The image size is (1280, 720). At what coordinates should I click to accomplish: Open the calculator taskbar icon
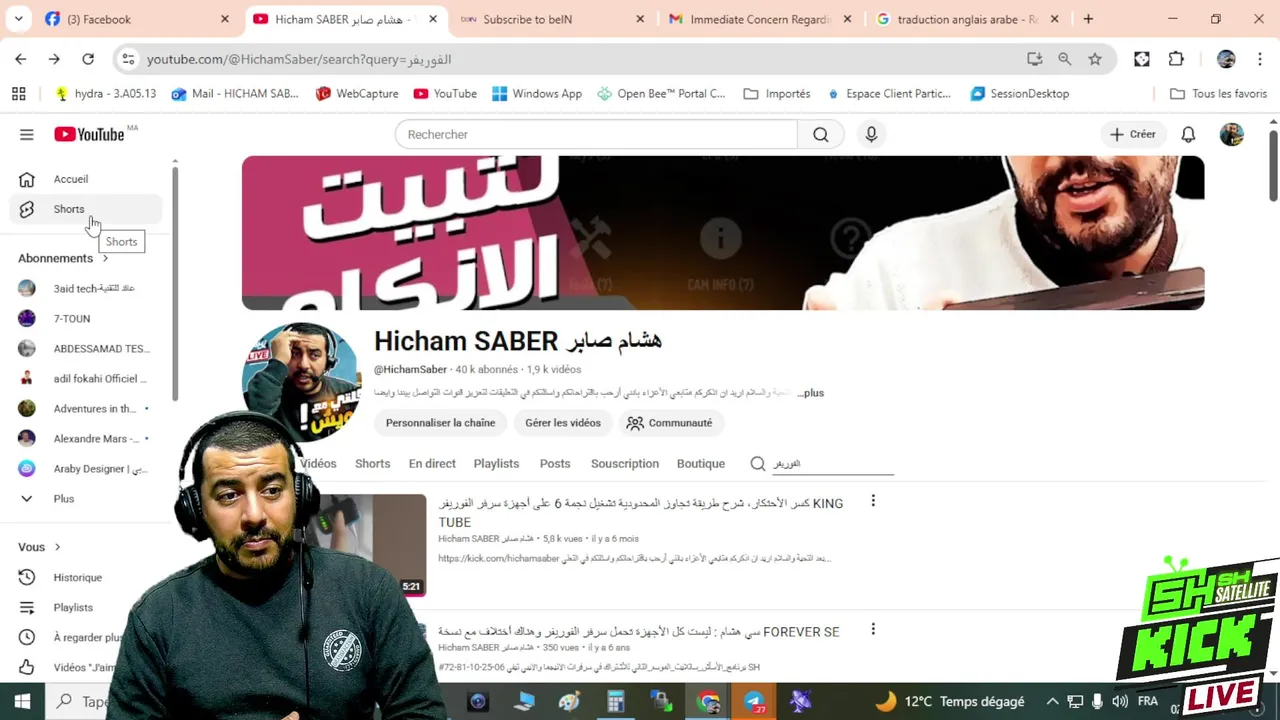(616, 701)
